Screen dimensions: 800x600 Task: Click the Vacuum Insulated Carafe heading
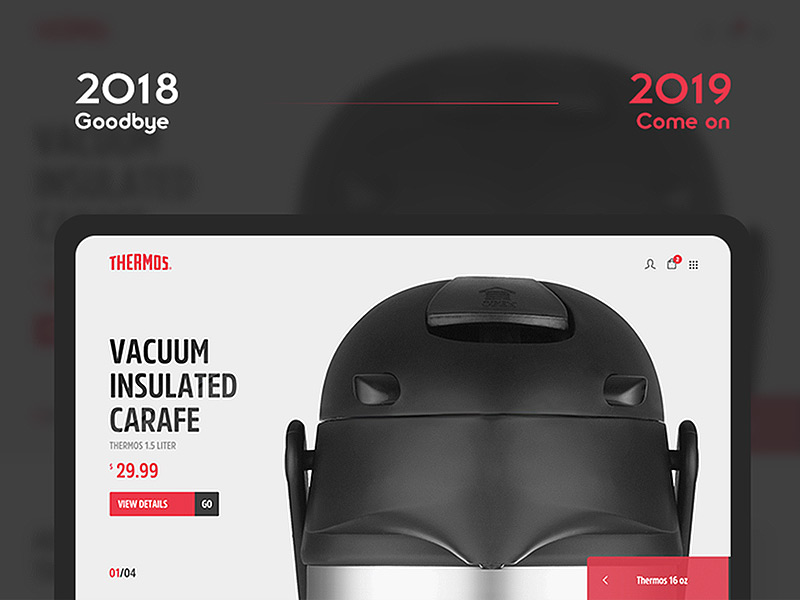tap(173, 385)
